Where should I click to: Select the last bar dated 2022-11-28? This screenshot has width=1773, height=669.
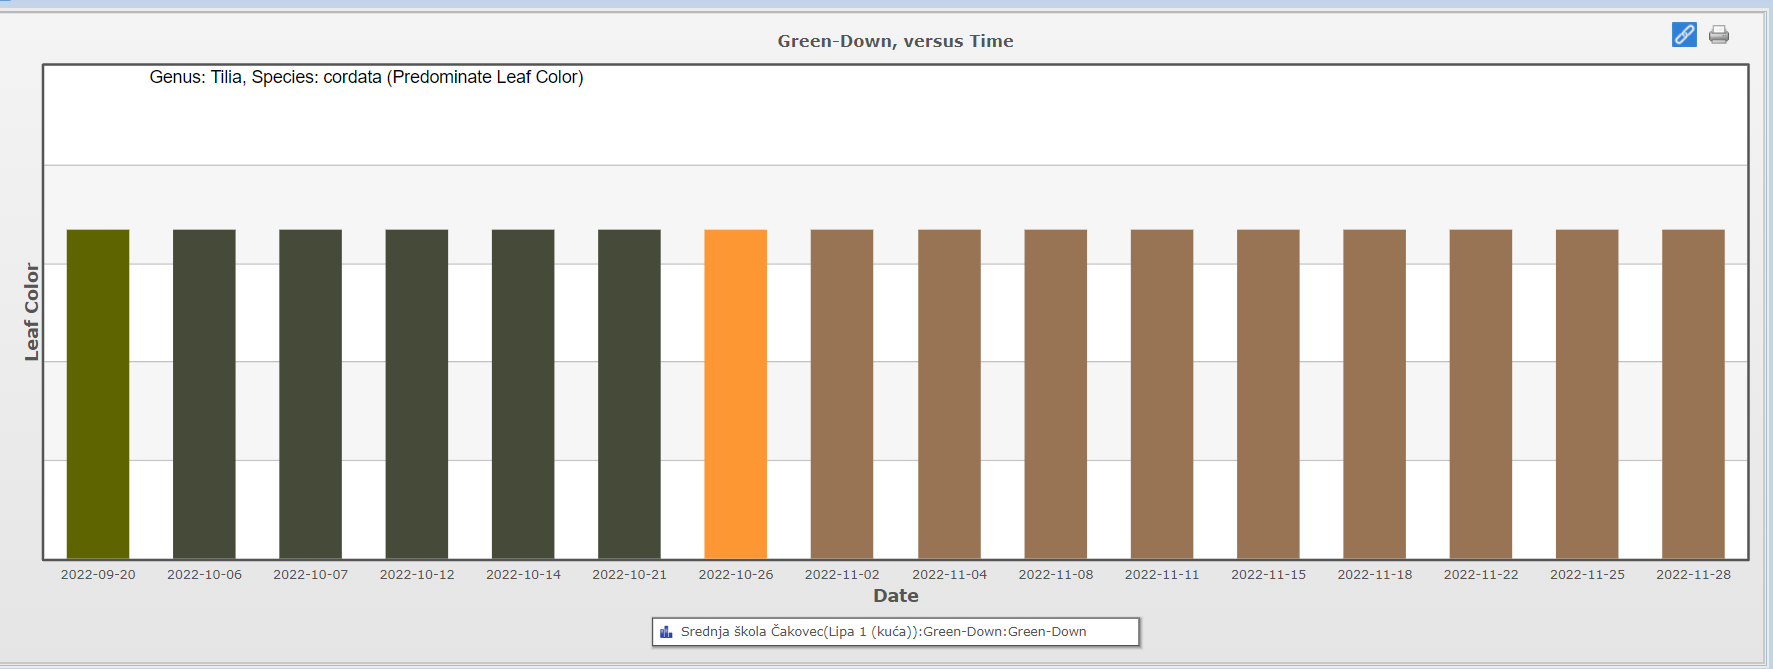pos(1693,394)
